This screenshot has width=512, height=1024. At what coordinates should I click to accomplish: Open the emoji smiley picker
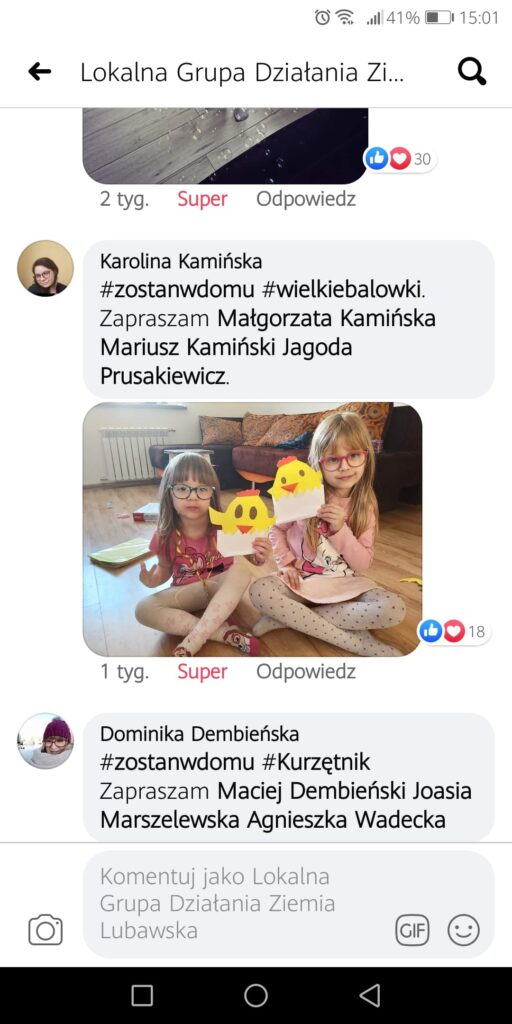point(464,930)
